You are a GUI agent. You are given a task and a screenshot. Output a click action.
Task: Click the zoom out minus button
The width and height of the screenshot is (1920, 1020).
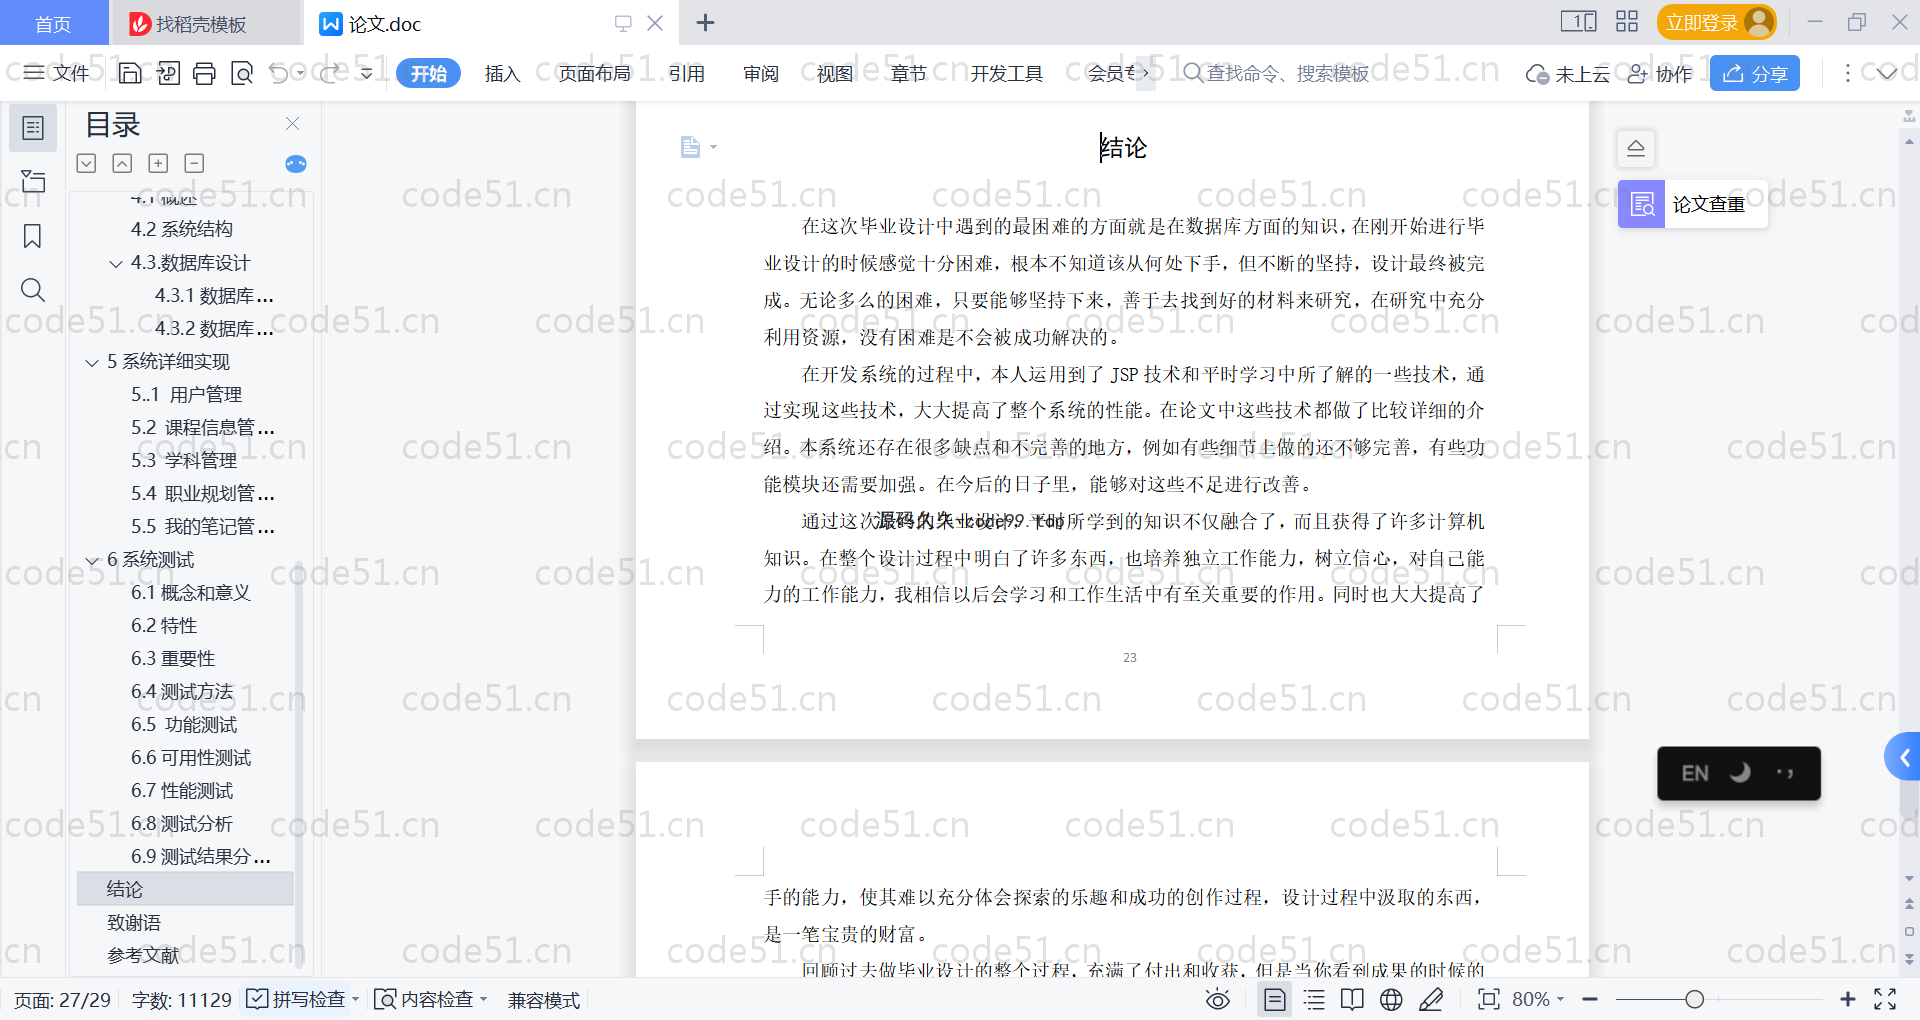point(1590,999)
